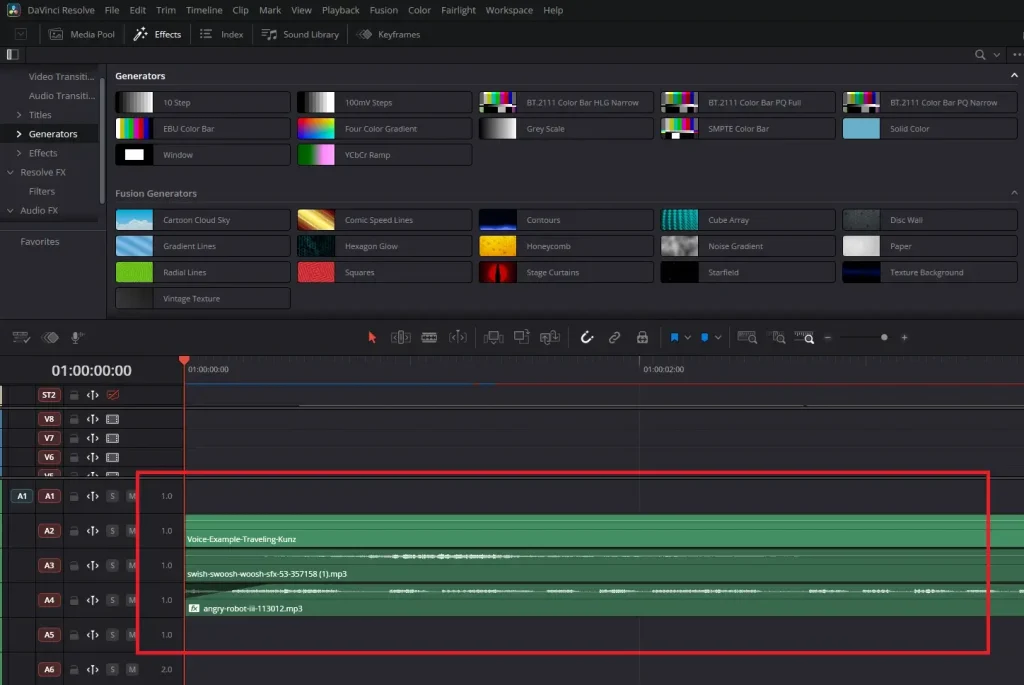
Task: Select the Stage Curtains generator
Action: pyautogui.click(x=566, y=272)
